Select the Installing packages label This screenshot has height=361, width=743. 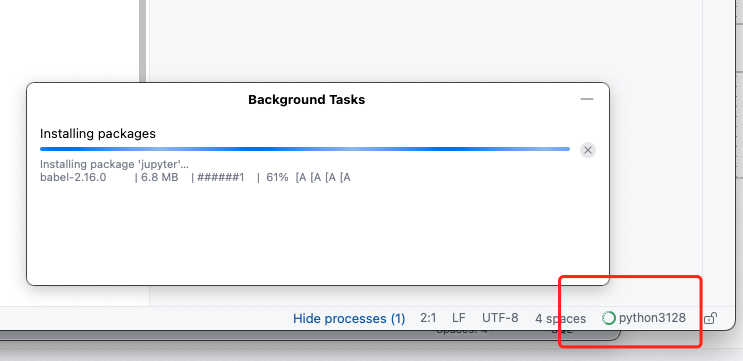pos(98,134)
